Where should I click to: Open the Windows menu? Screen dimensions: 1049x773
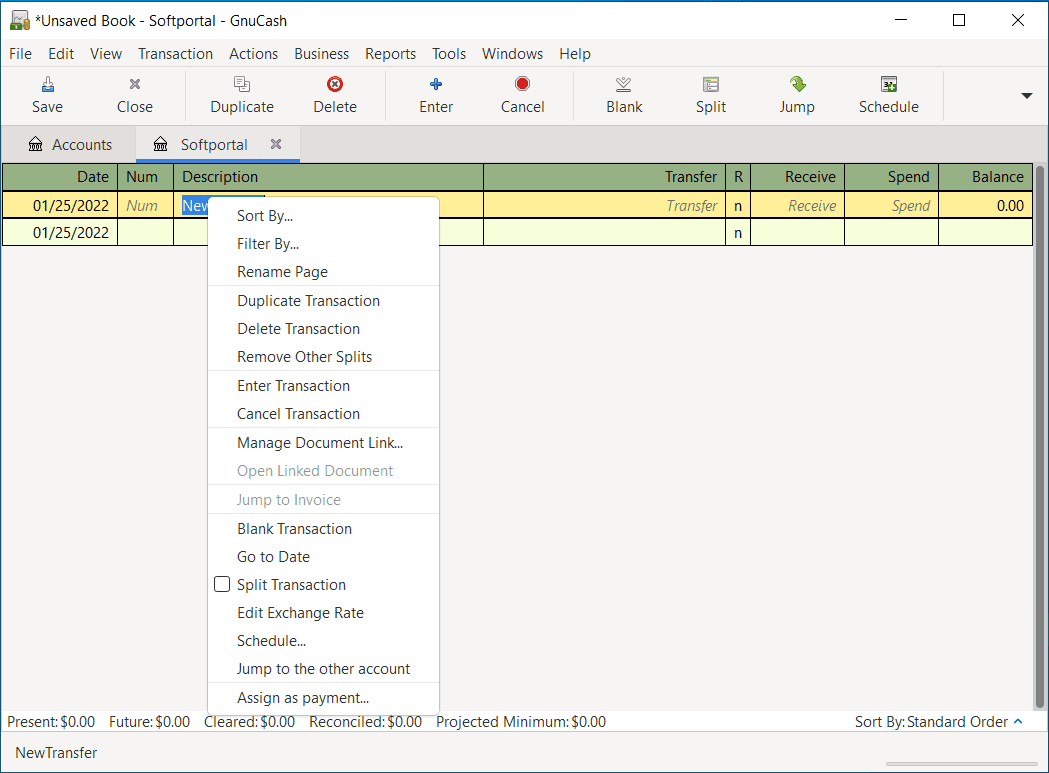pyautogui.click(x=512, y=54)
